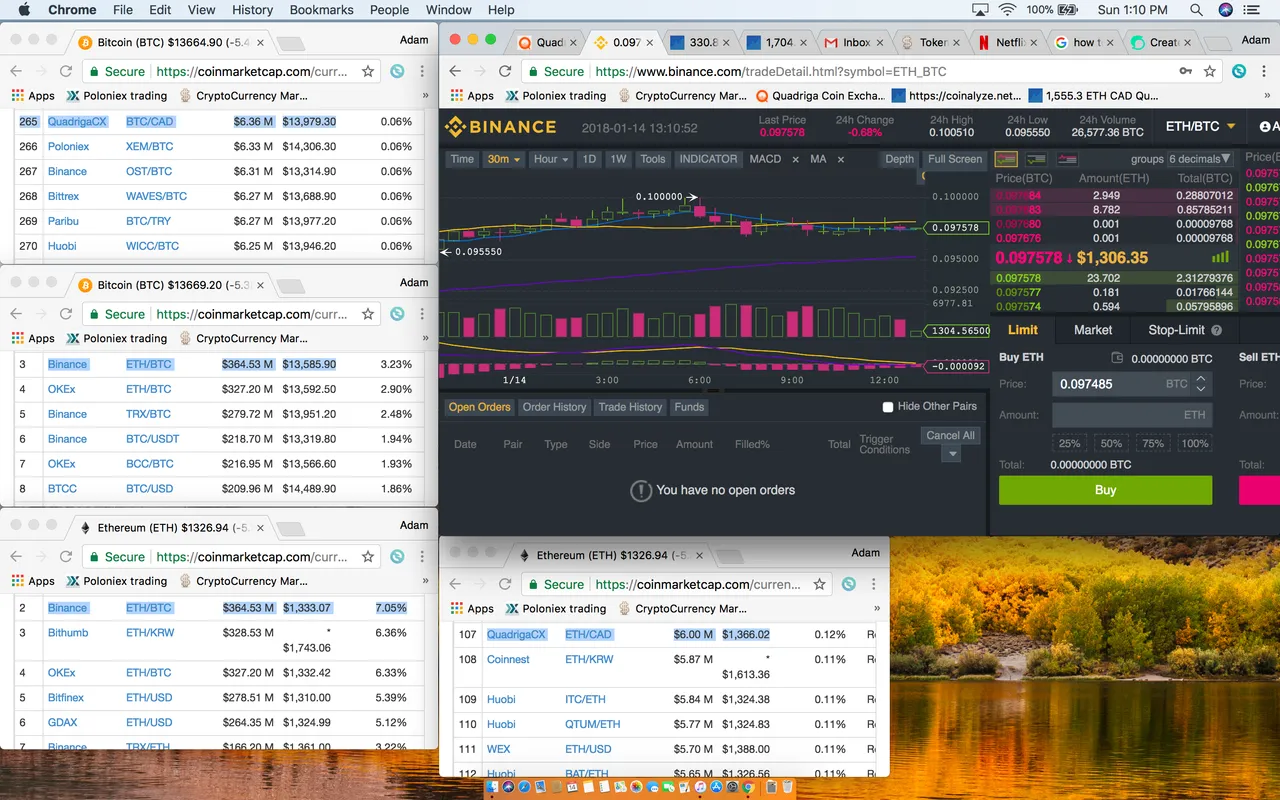Open the Funds tab

click(x=689, y=407)
